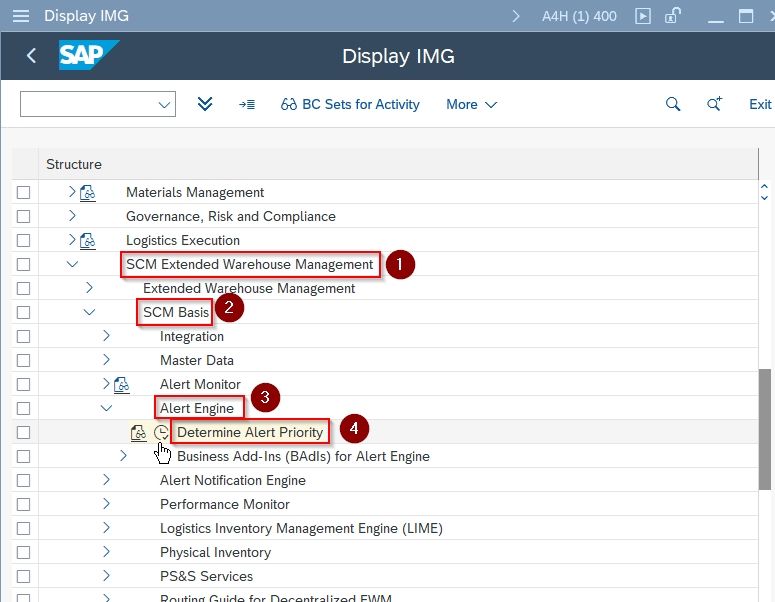
Task: Expand the Master Data node
Action: [x=106, y=360]
